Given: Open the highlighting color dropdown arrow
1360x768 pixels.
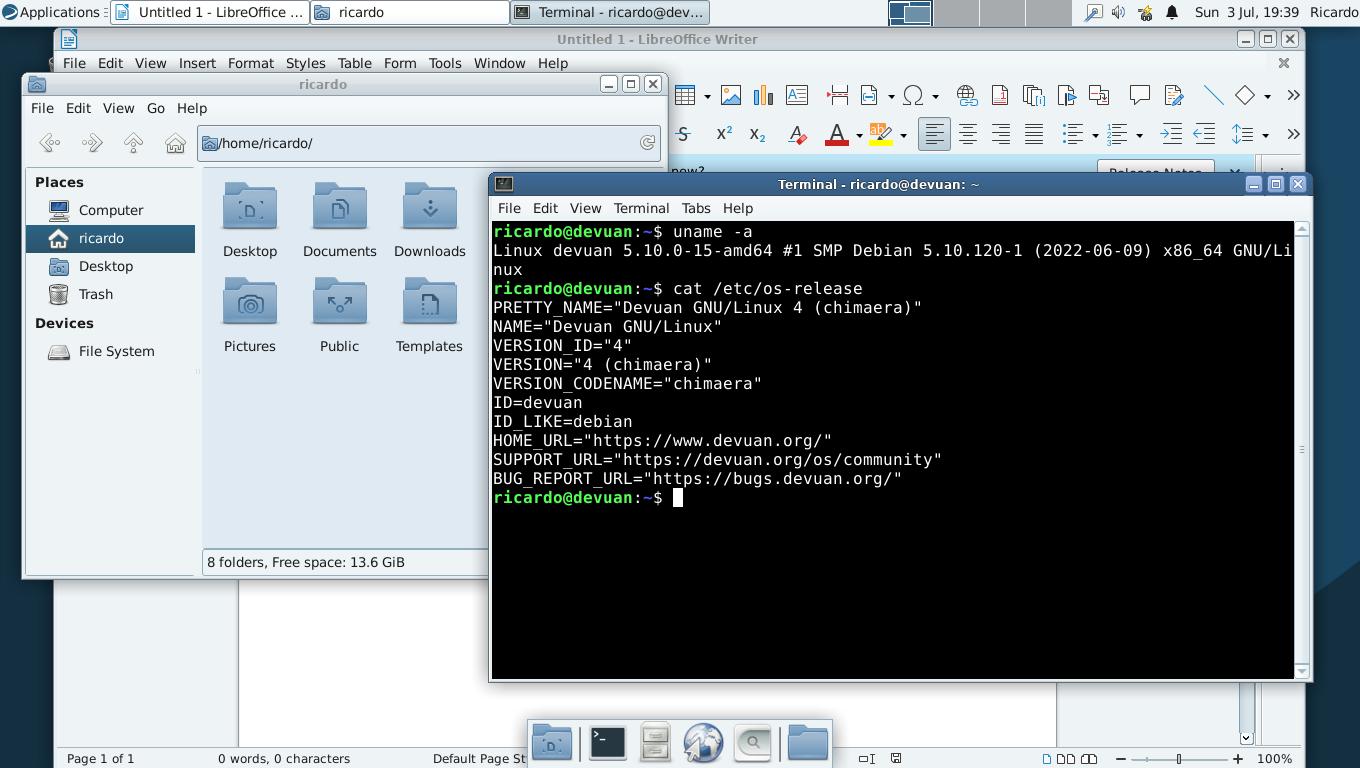Looking at the screenshot, I should pos(903,135).
